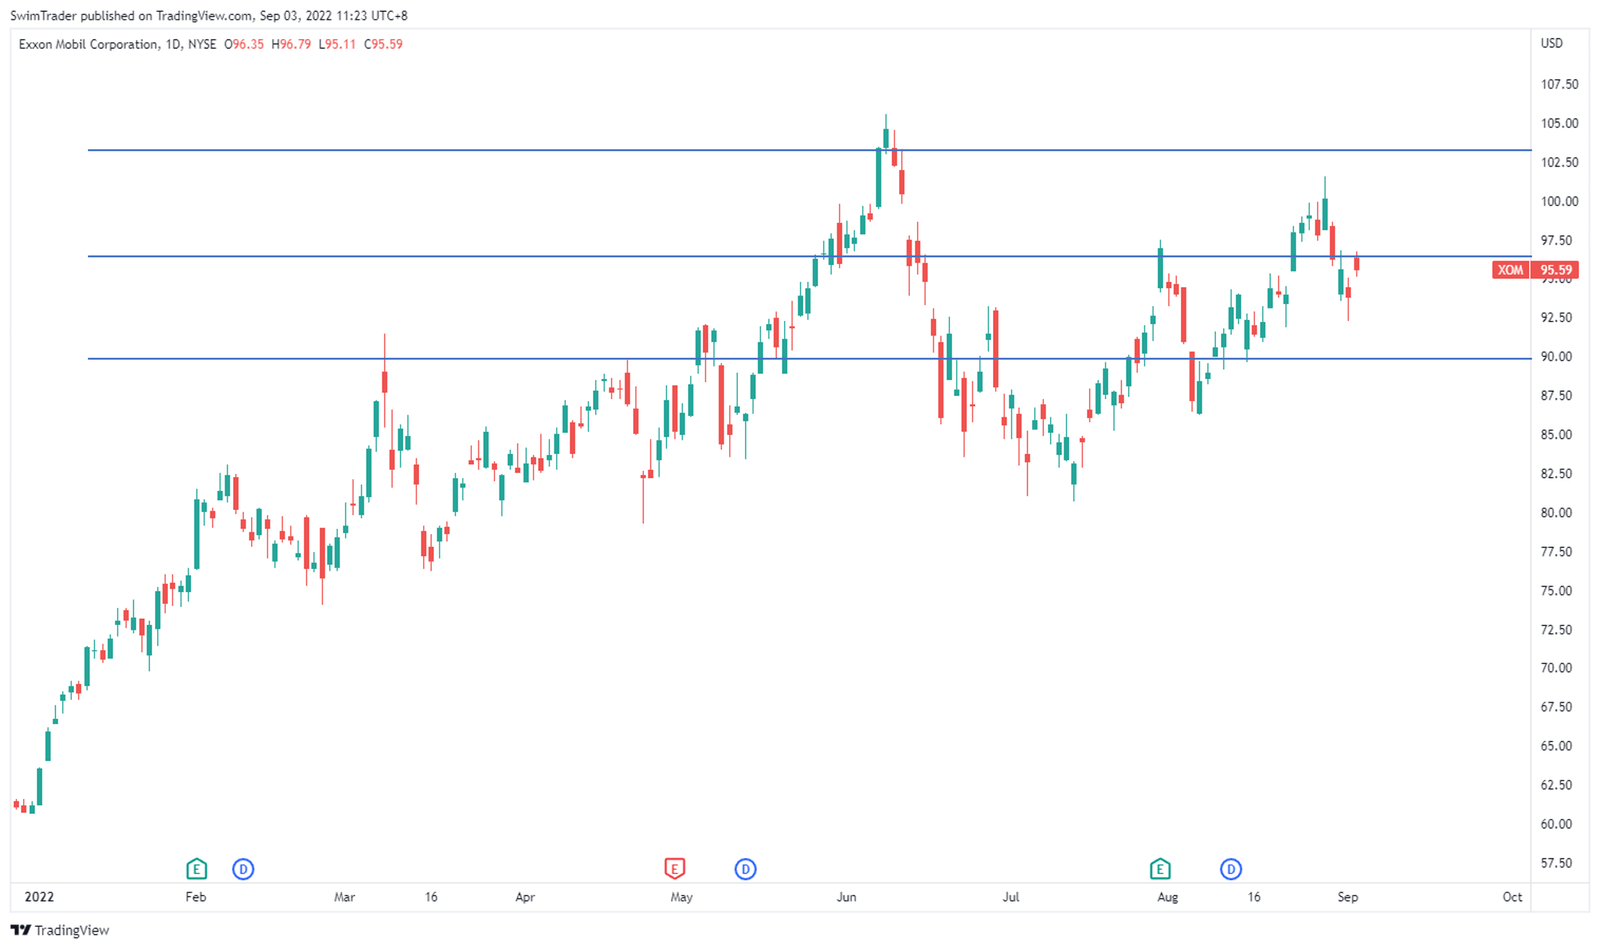
Task: Click the February earnings E marker
Action: coord(196,869)
